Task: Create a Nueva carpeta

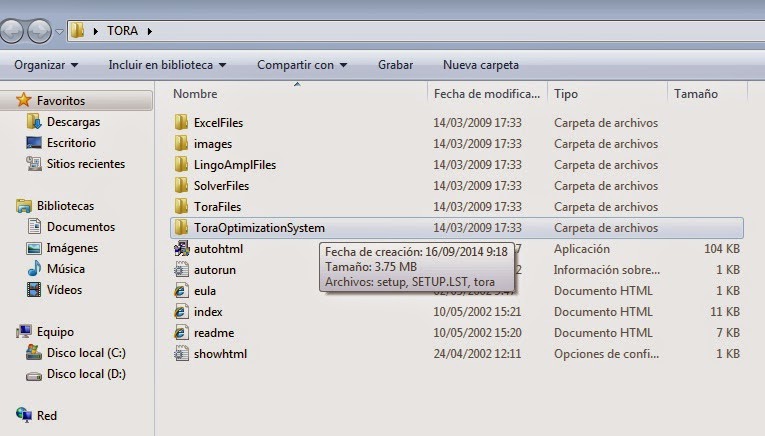Action: pyautogui.click(x=481, y=65)
